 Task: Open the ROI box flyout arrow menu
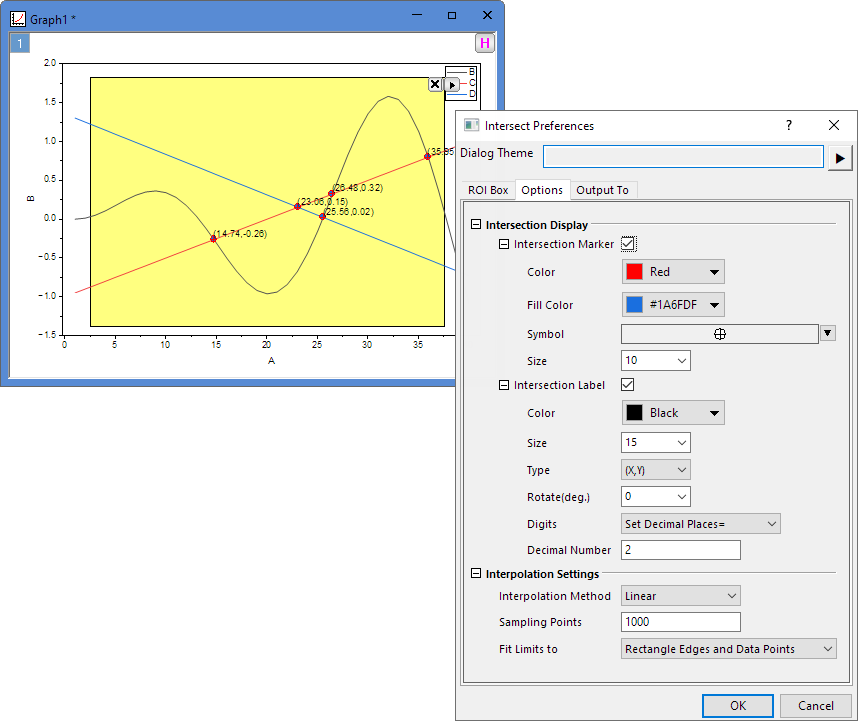coord(451,85)
